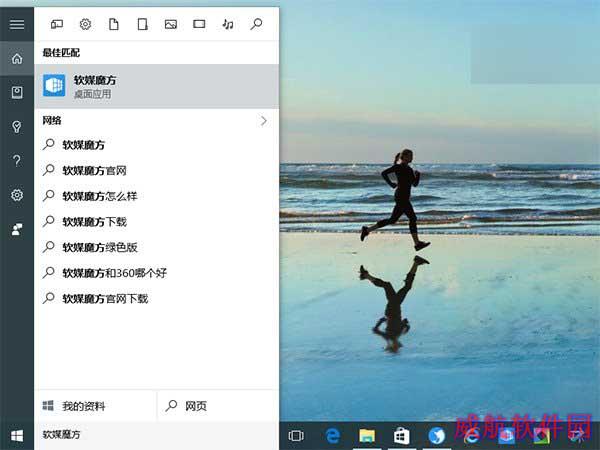Open Reminders lightbulb icon
Screen dimensions: 600x450
[x=17, y=127]
